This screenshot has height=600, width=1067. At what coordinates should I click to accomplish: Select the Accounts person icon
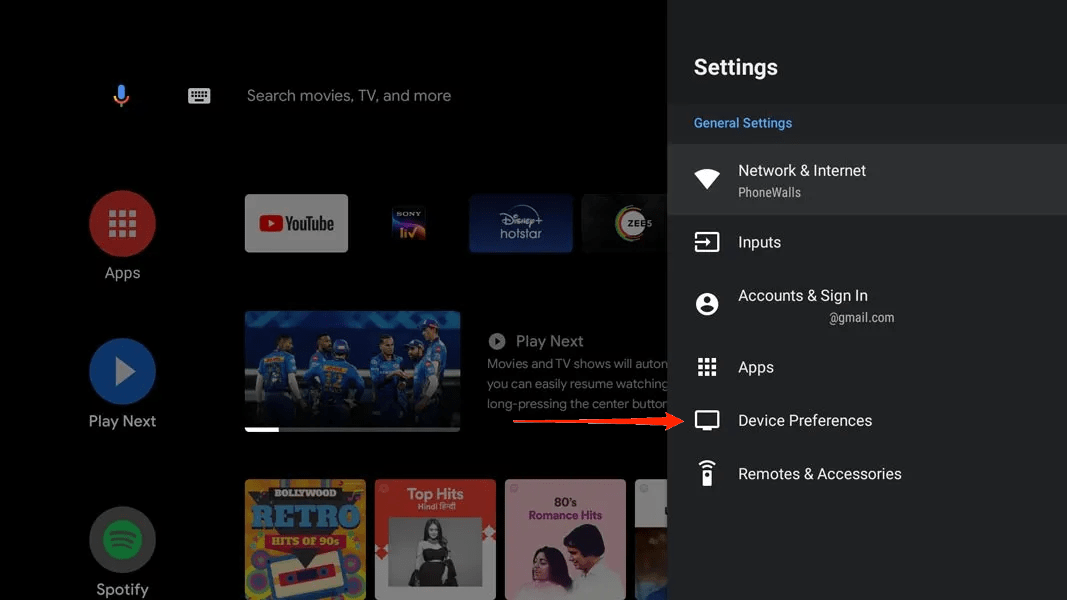tap(707, 304)
